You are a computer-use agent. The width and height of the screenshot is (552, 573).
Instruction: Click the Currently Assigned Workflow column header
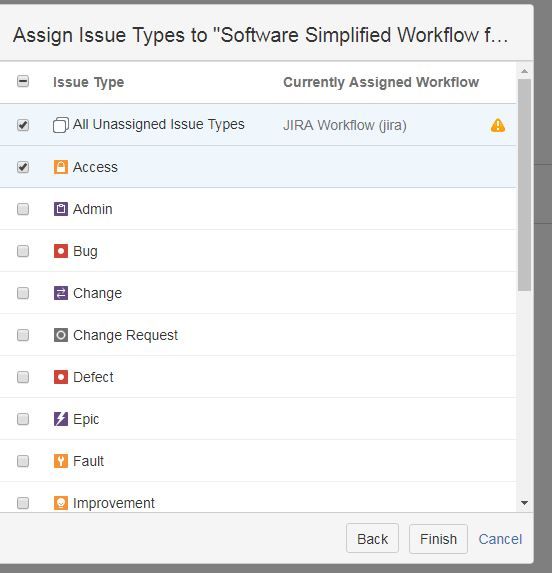[381, 82]
